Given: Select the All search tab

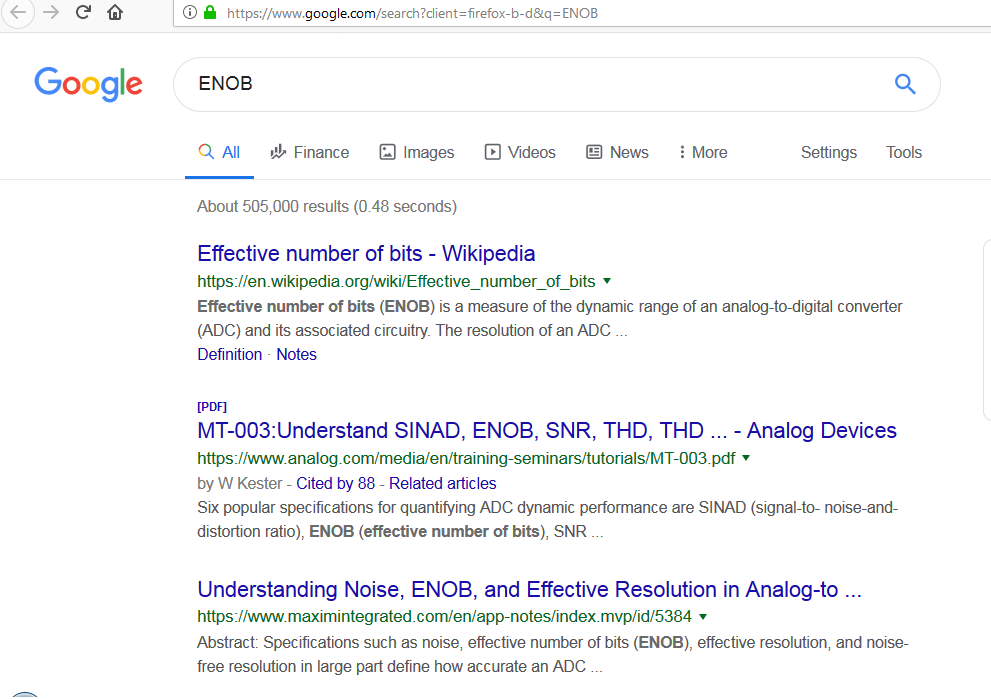Looking at the screenshot, I should coord(219,152).
